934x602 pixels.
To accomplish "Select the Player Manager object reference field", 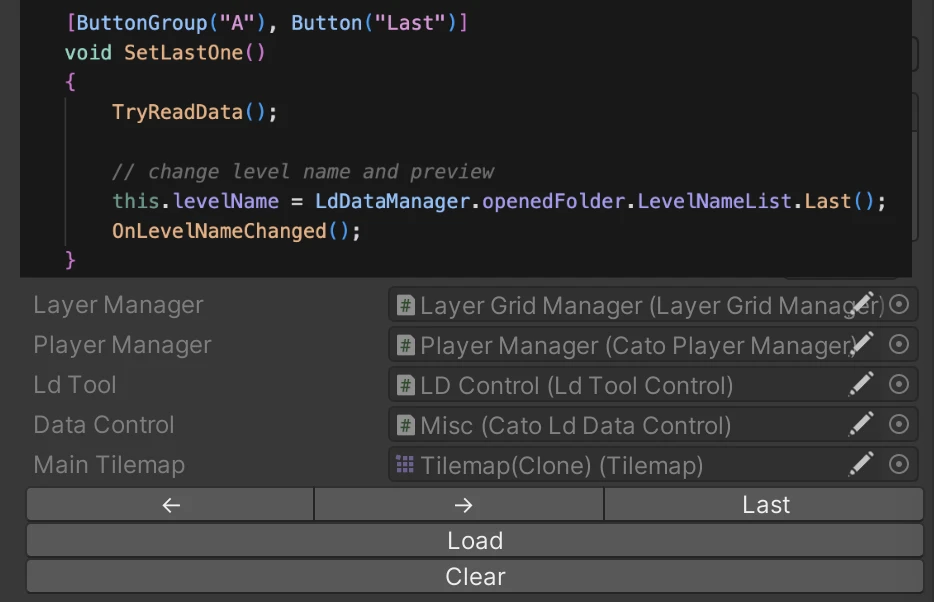I will 620,345.
